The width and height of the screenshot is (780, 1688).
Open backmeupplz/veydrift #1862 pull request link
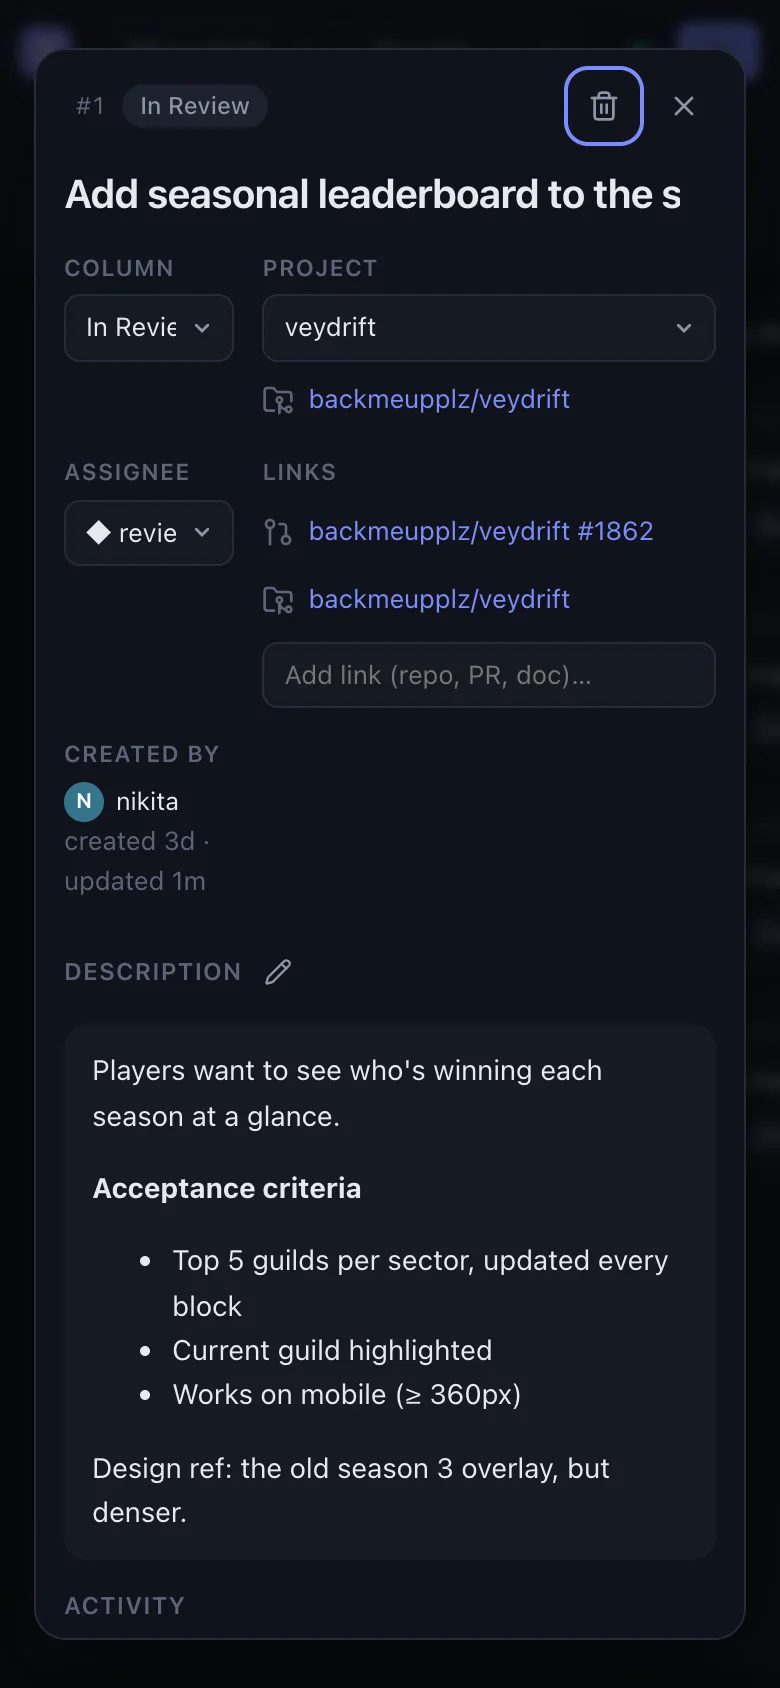[481, 531]
